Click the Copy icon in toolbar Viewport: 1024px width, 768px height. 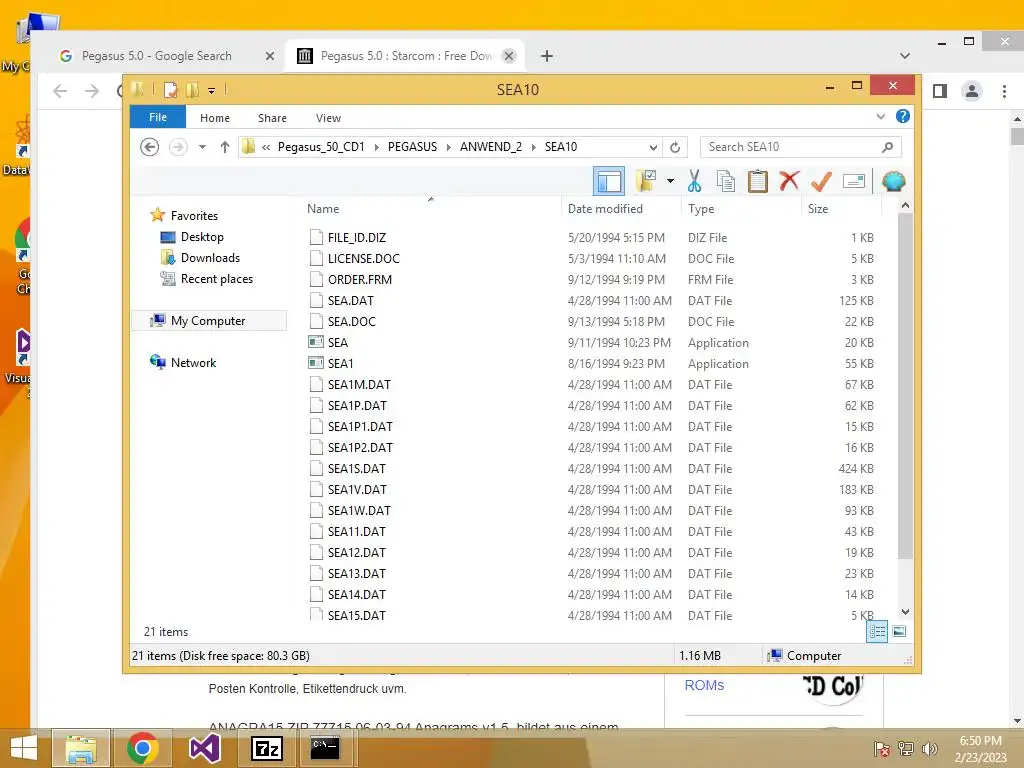[x=726, y=181]
